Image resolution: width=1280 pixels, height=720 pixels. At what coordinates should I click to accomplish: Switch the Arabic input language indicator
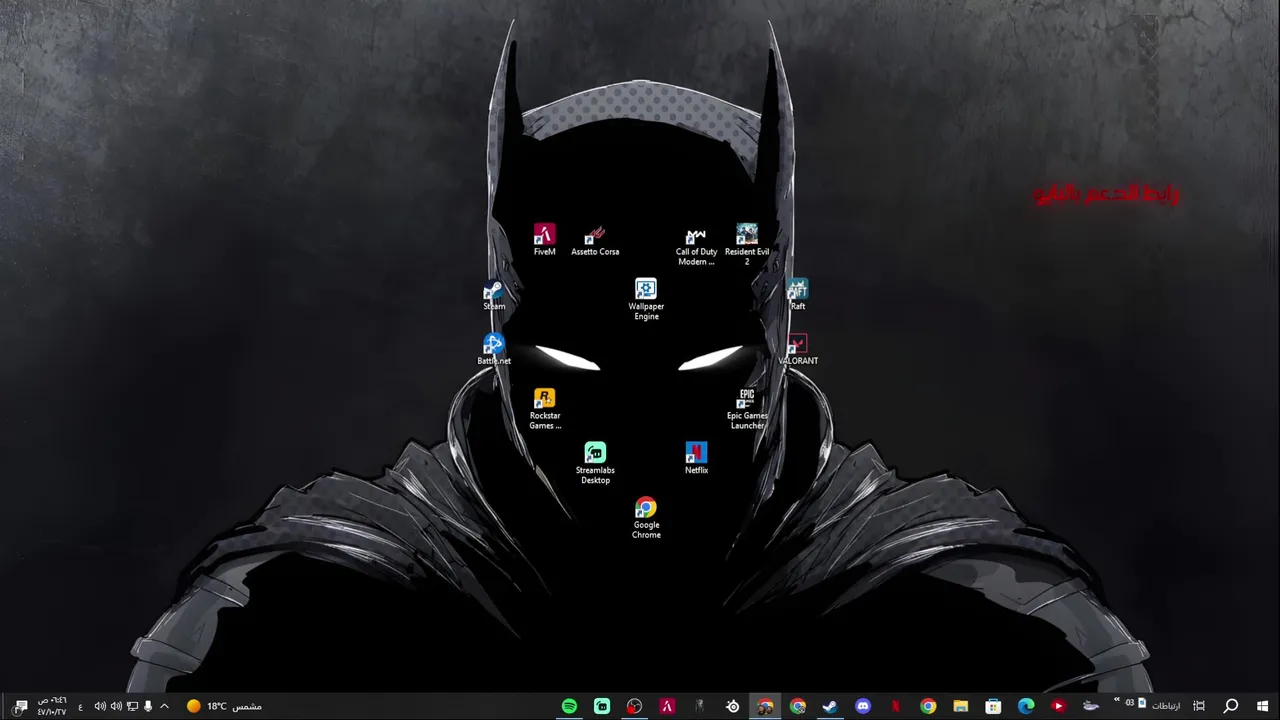pos(80,707)
